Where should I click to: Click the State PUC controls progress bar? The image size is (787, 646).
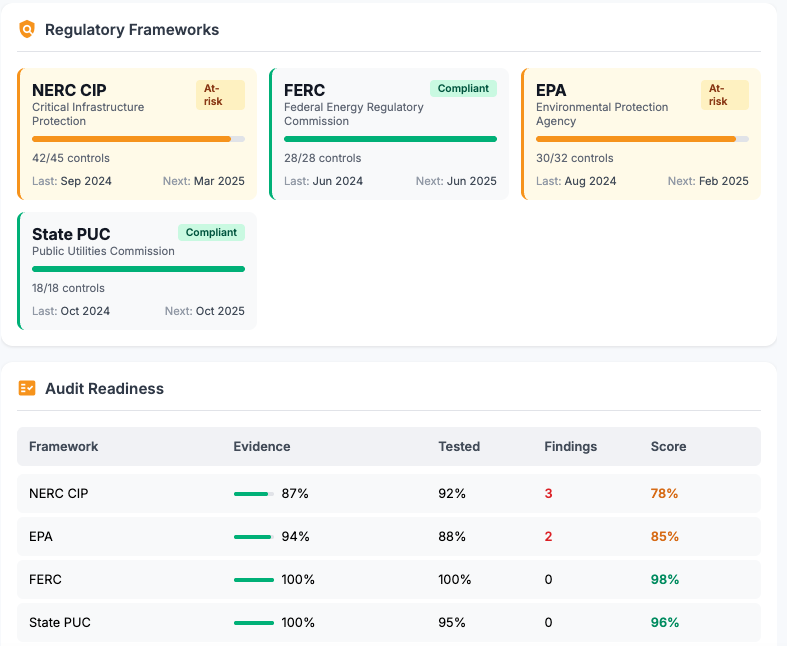pyautogui.click(x=139, y=269)
